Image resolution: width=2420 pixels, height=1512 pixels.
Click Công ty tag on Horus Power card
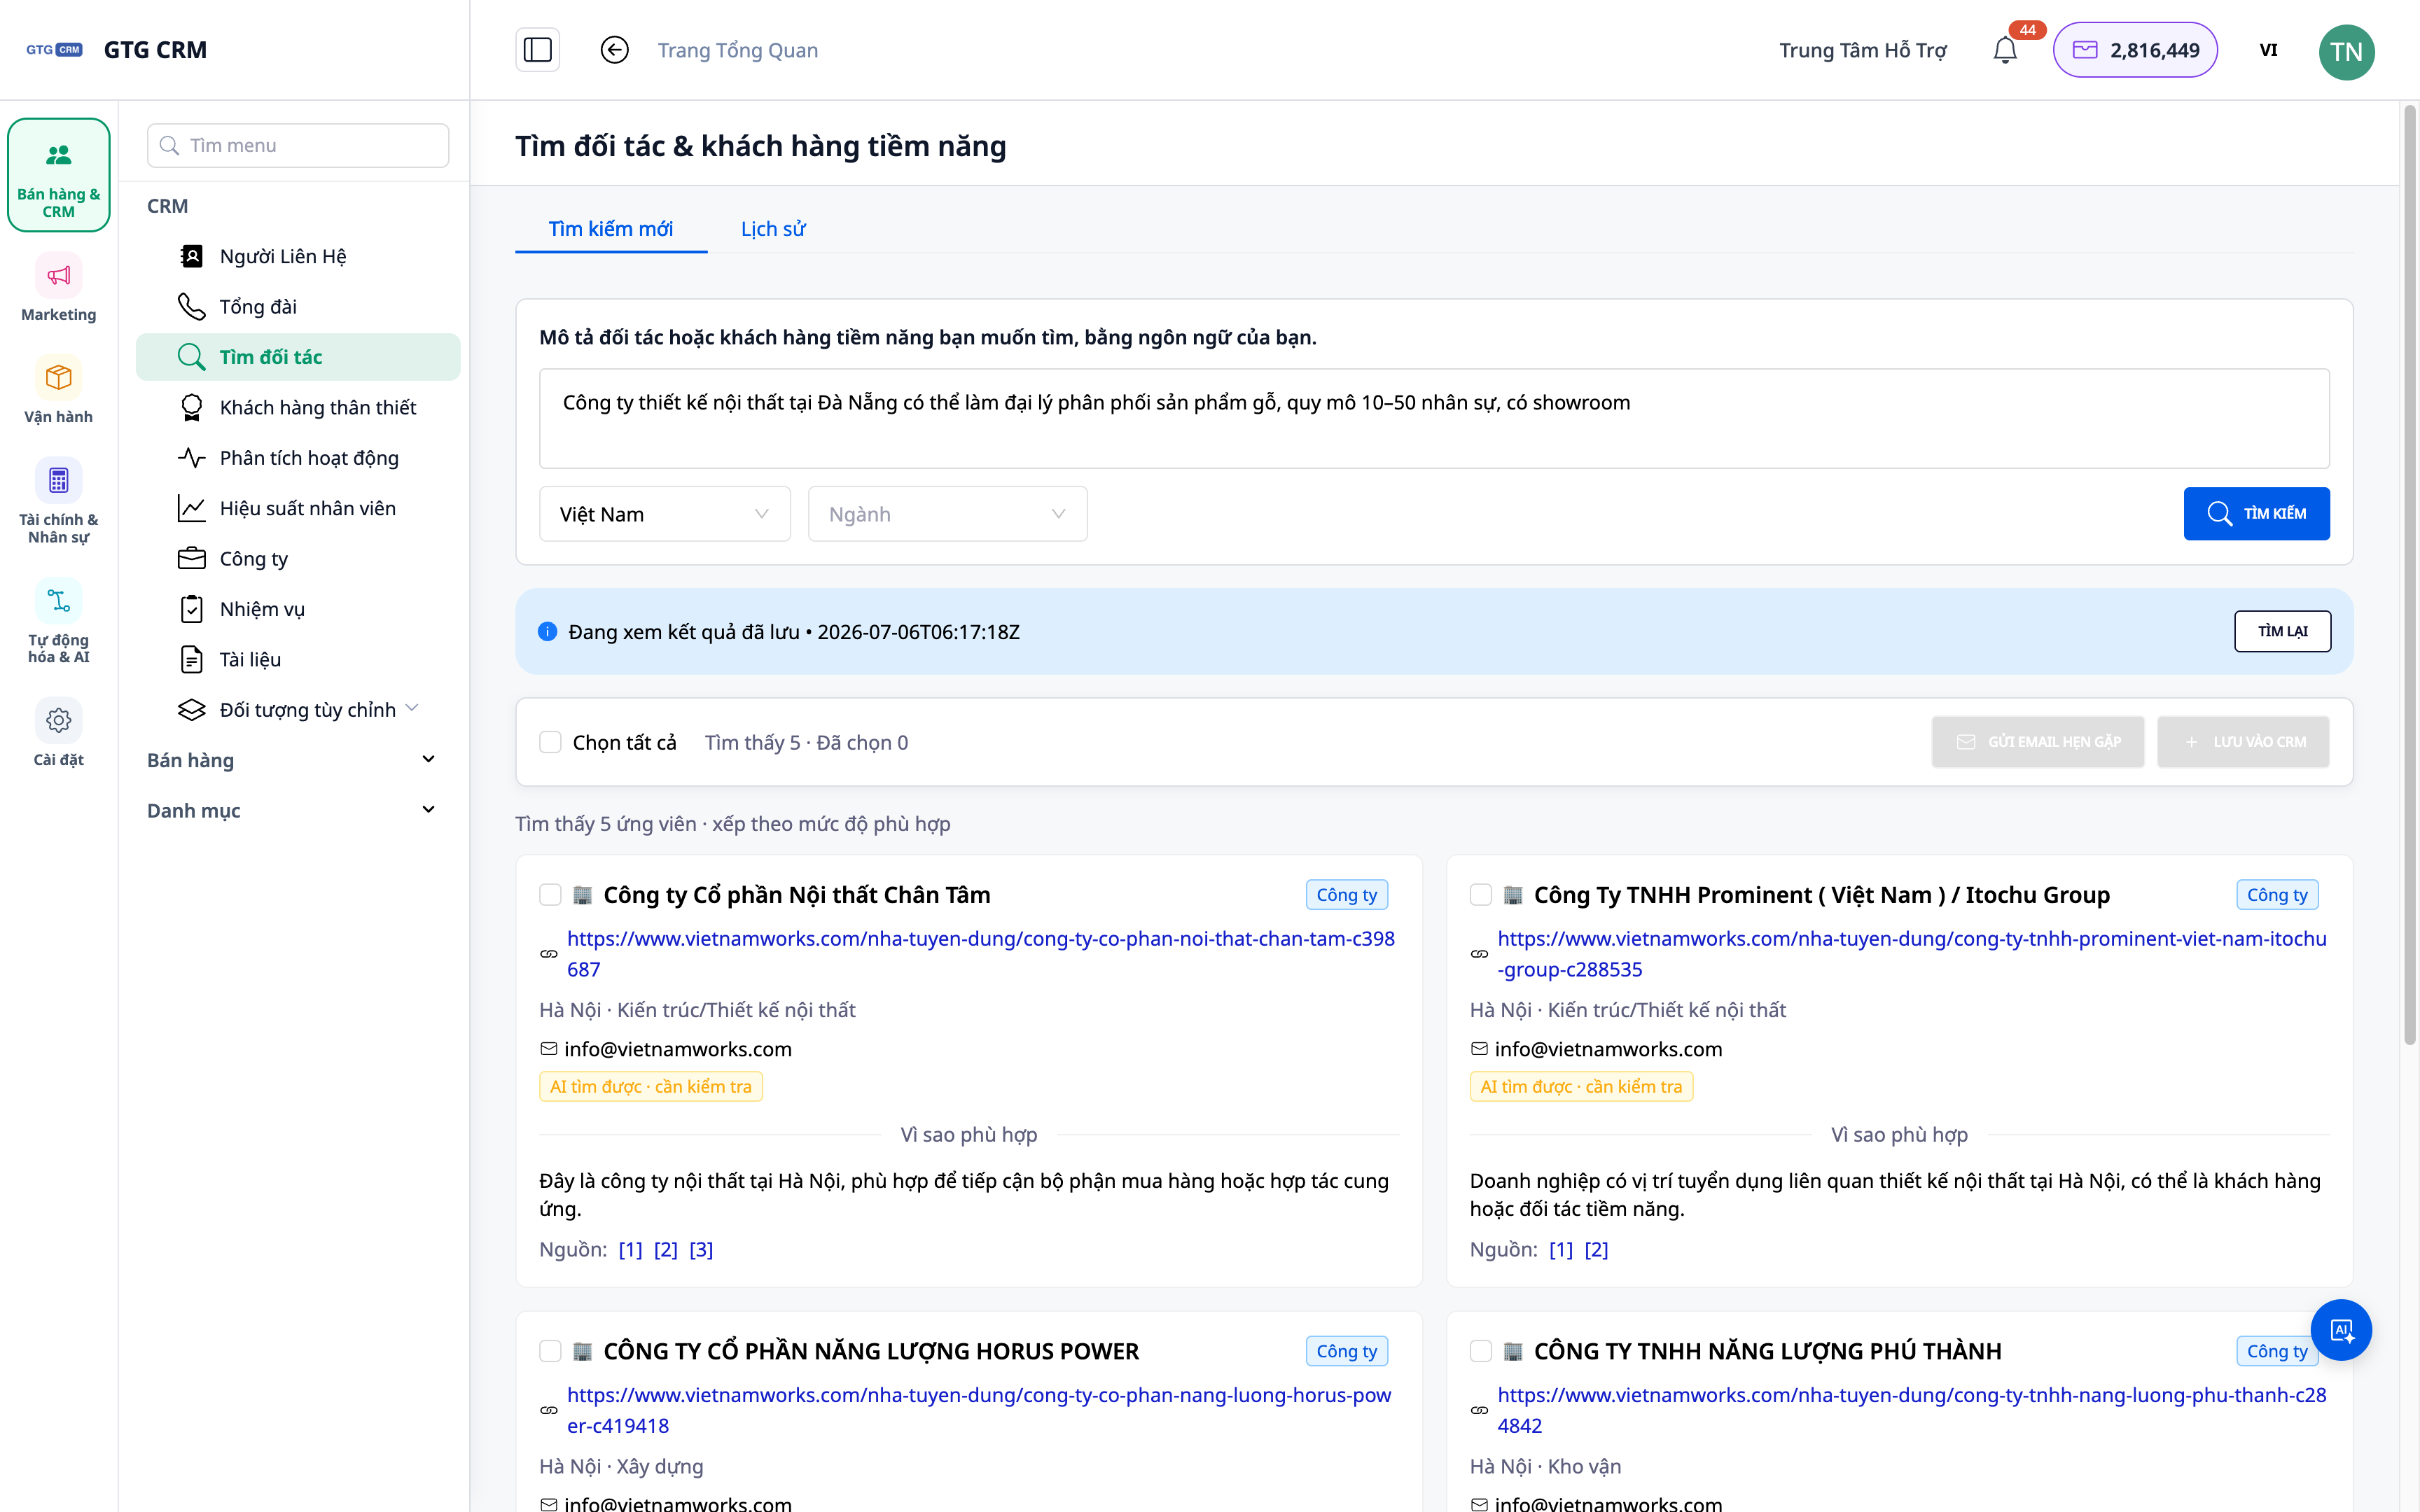(x=1346, y=1351)
